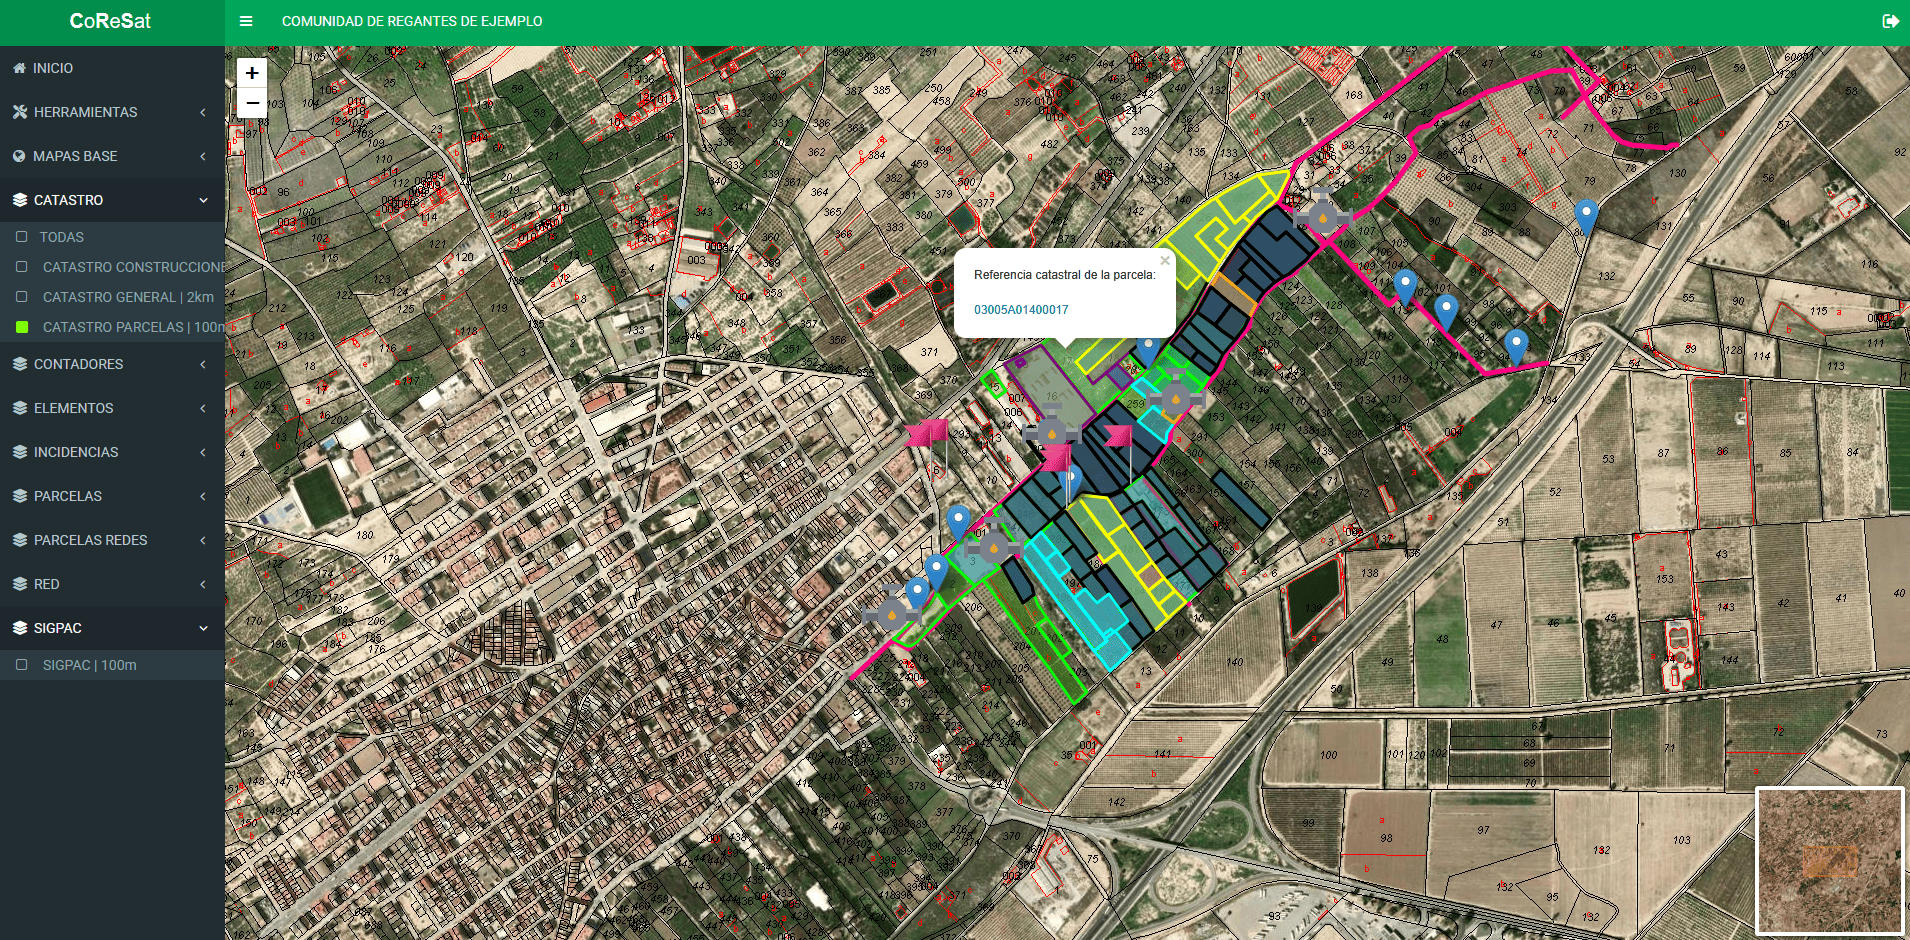Open the PARCELAS REDES menu item
Image resolution: width=1910 pixels, height=940 pixels.
90,540
